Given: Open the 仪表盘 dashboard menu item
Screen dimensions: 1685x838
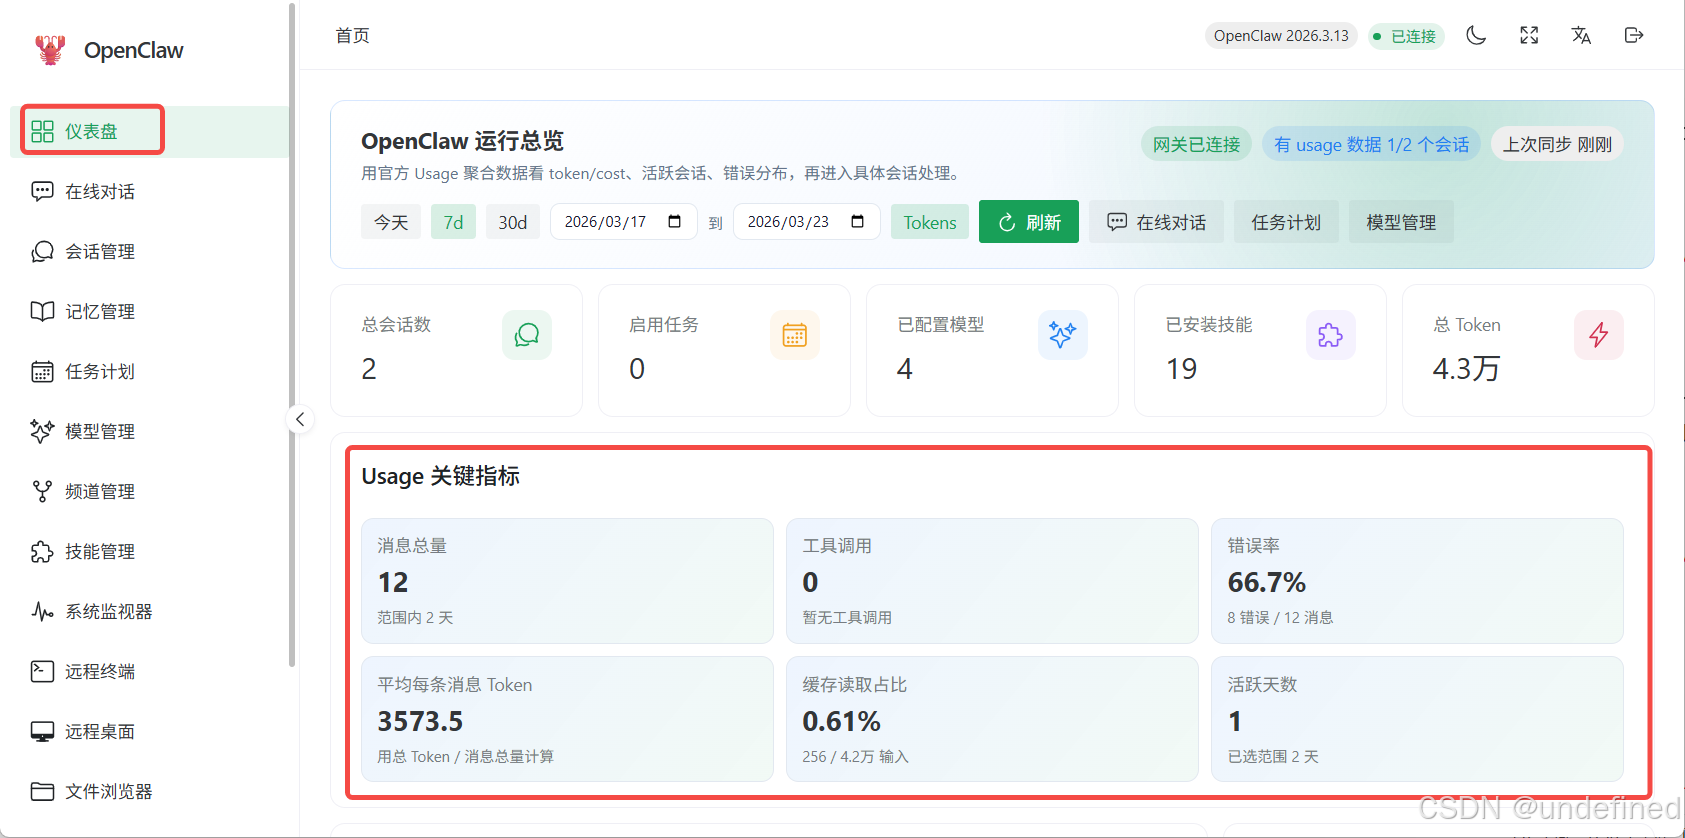Looking at the screenshot, I should (x=149, y=131).
